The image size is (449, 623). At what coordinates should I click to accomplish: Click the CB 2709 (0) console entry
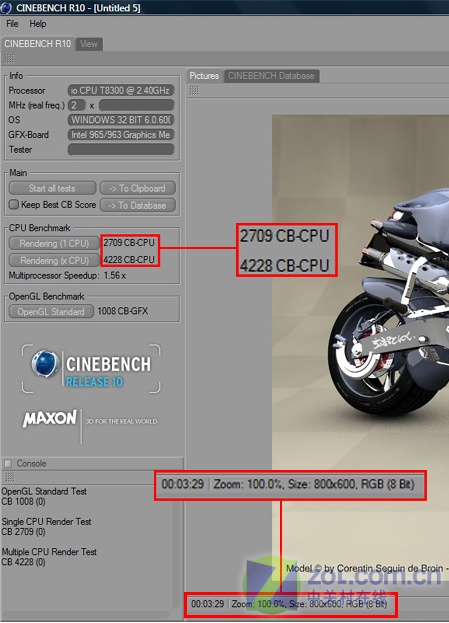pos(23,532)
